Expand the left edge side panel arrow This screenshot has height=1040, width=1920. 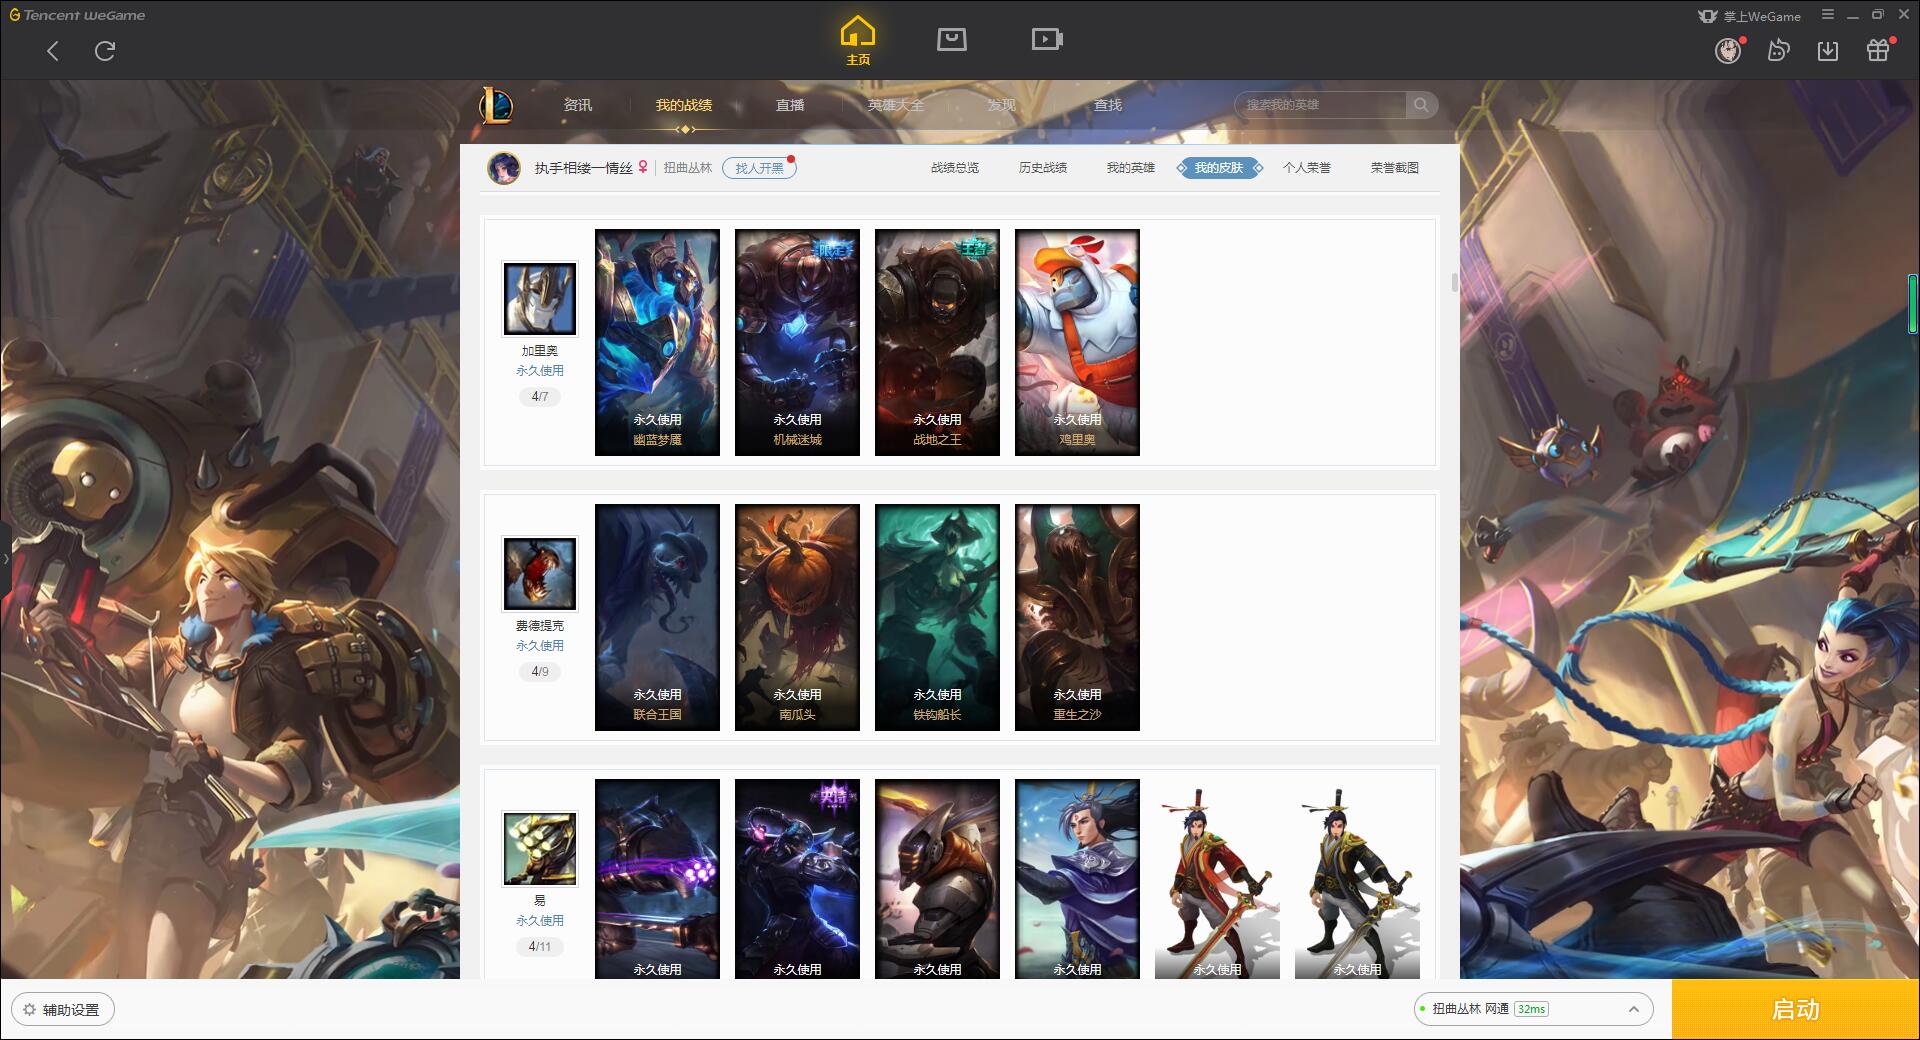tap(5, 559)
